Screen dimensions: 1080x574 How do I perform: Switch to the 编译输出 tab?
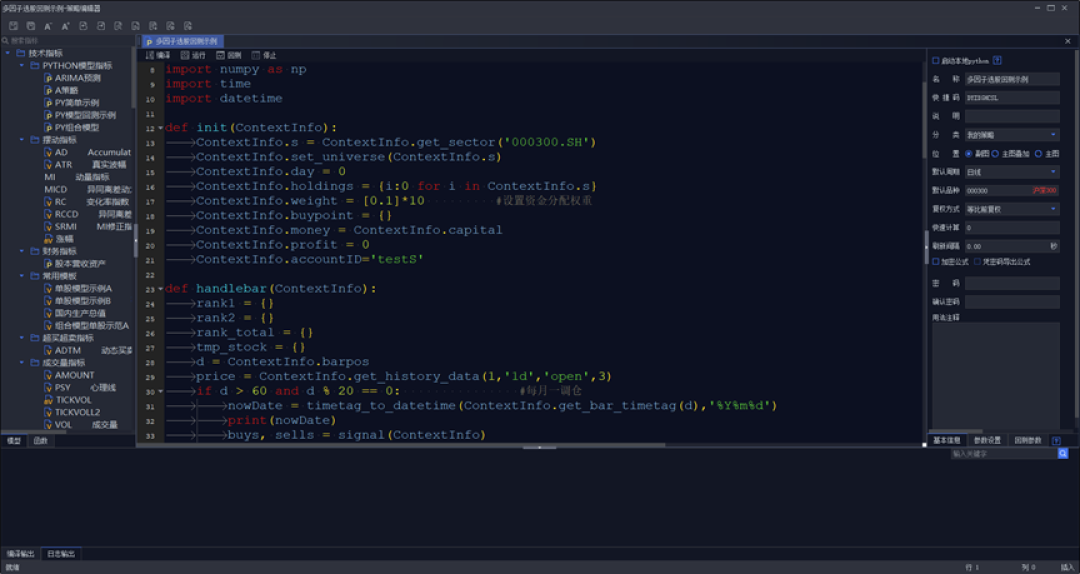21,553
